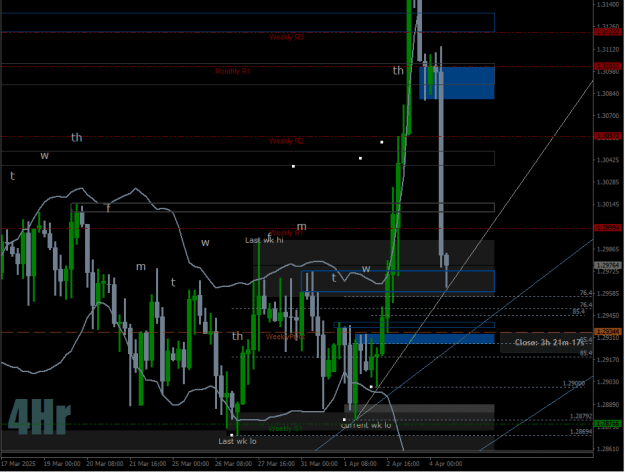Click the green S1 price tag 1.28766
This screenshot has width=625, height=472.
click(608, 423)
